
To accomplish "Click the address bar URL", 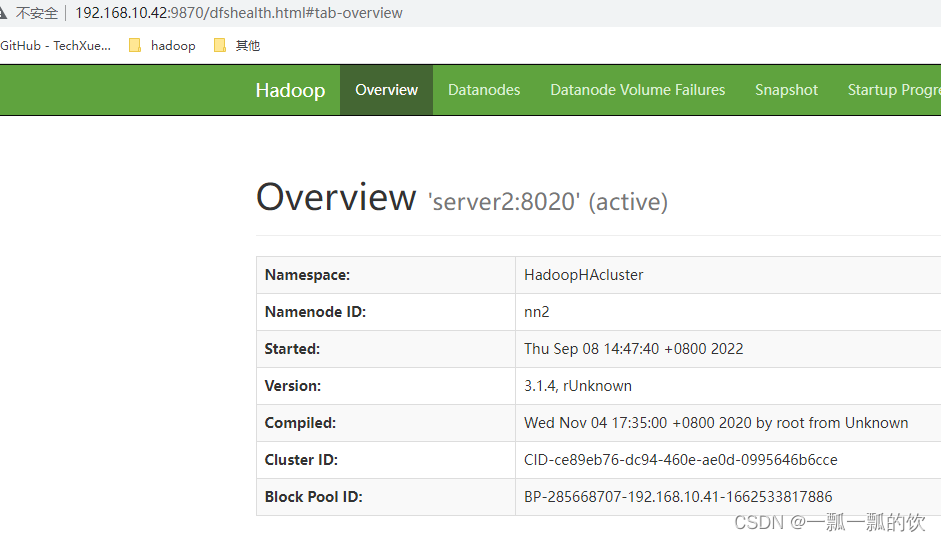I will point(238,13).
